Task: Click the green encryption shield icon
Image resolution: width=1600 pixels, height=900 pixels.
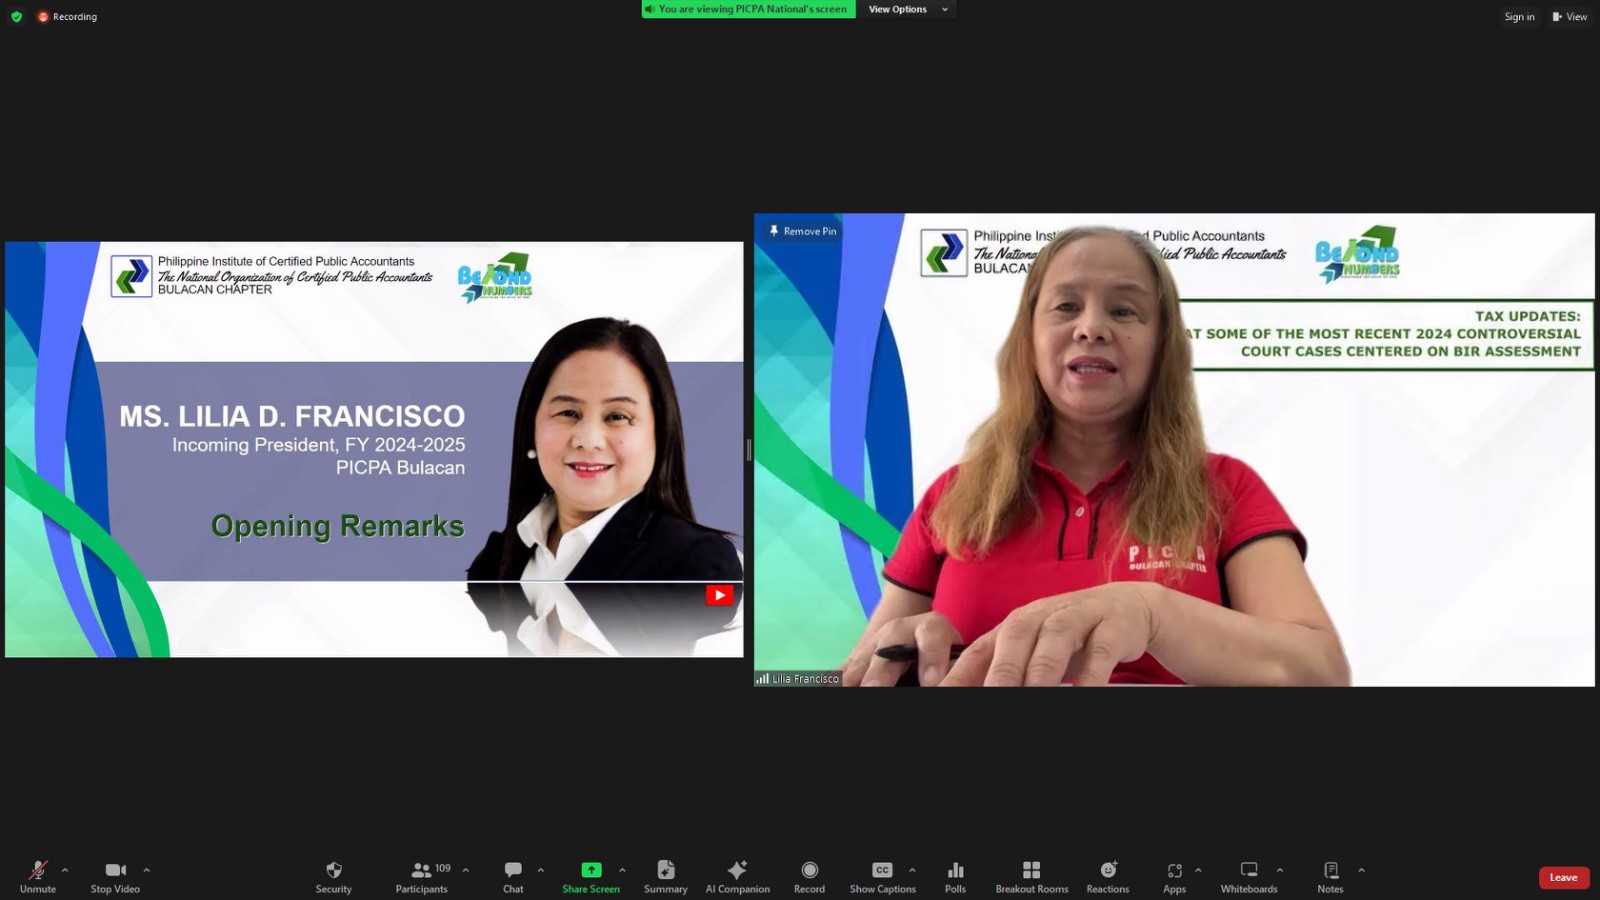Action: click(16, 17)
